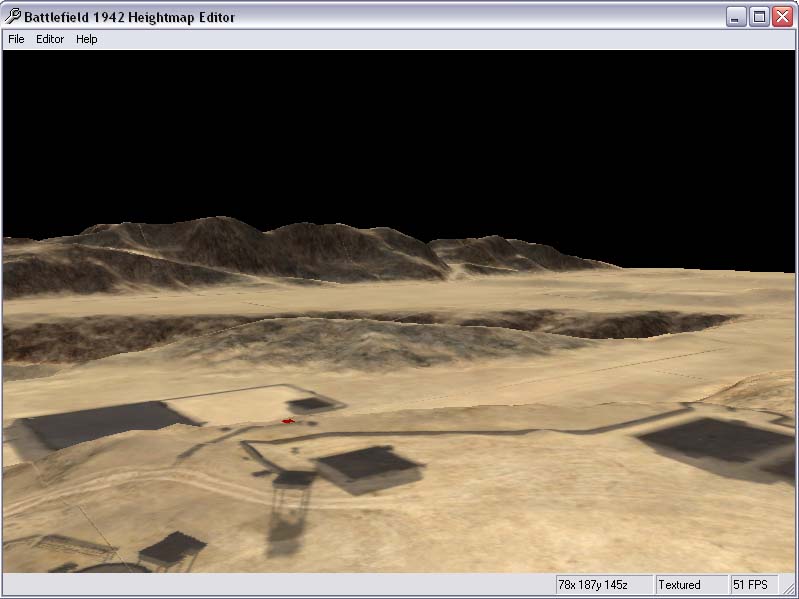
Task: Maximize the Heightmap Editor window
Action: pos(760,16)
